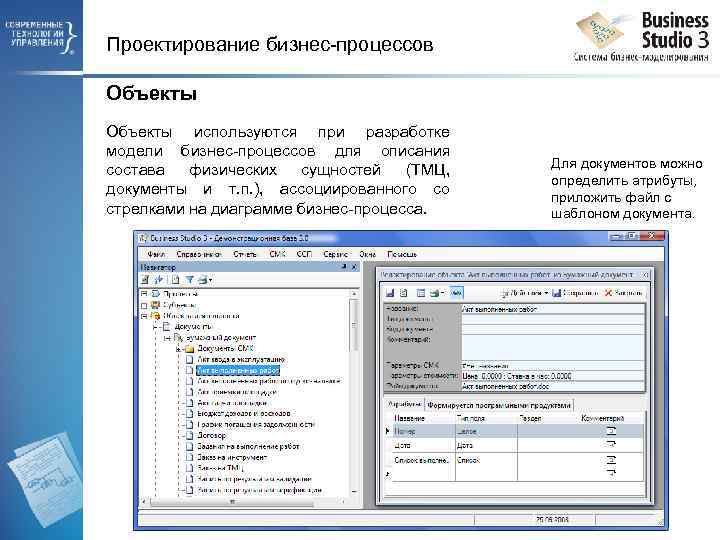
Task: Click the Комментарий text area
Action: pyautogui.click(x=552, y=347)
